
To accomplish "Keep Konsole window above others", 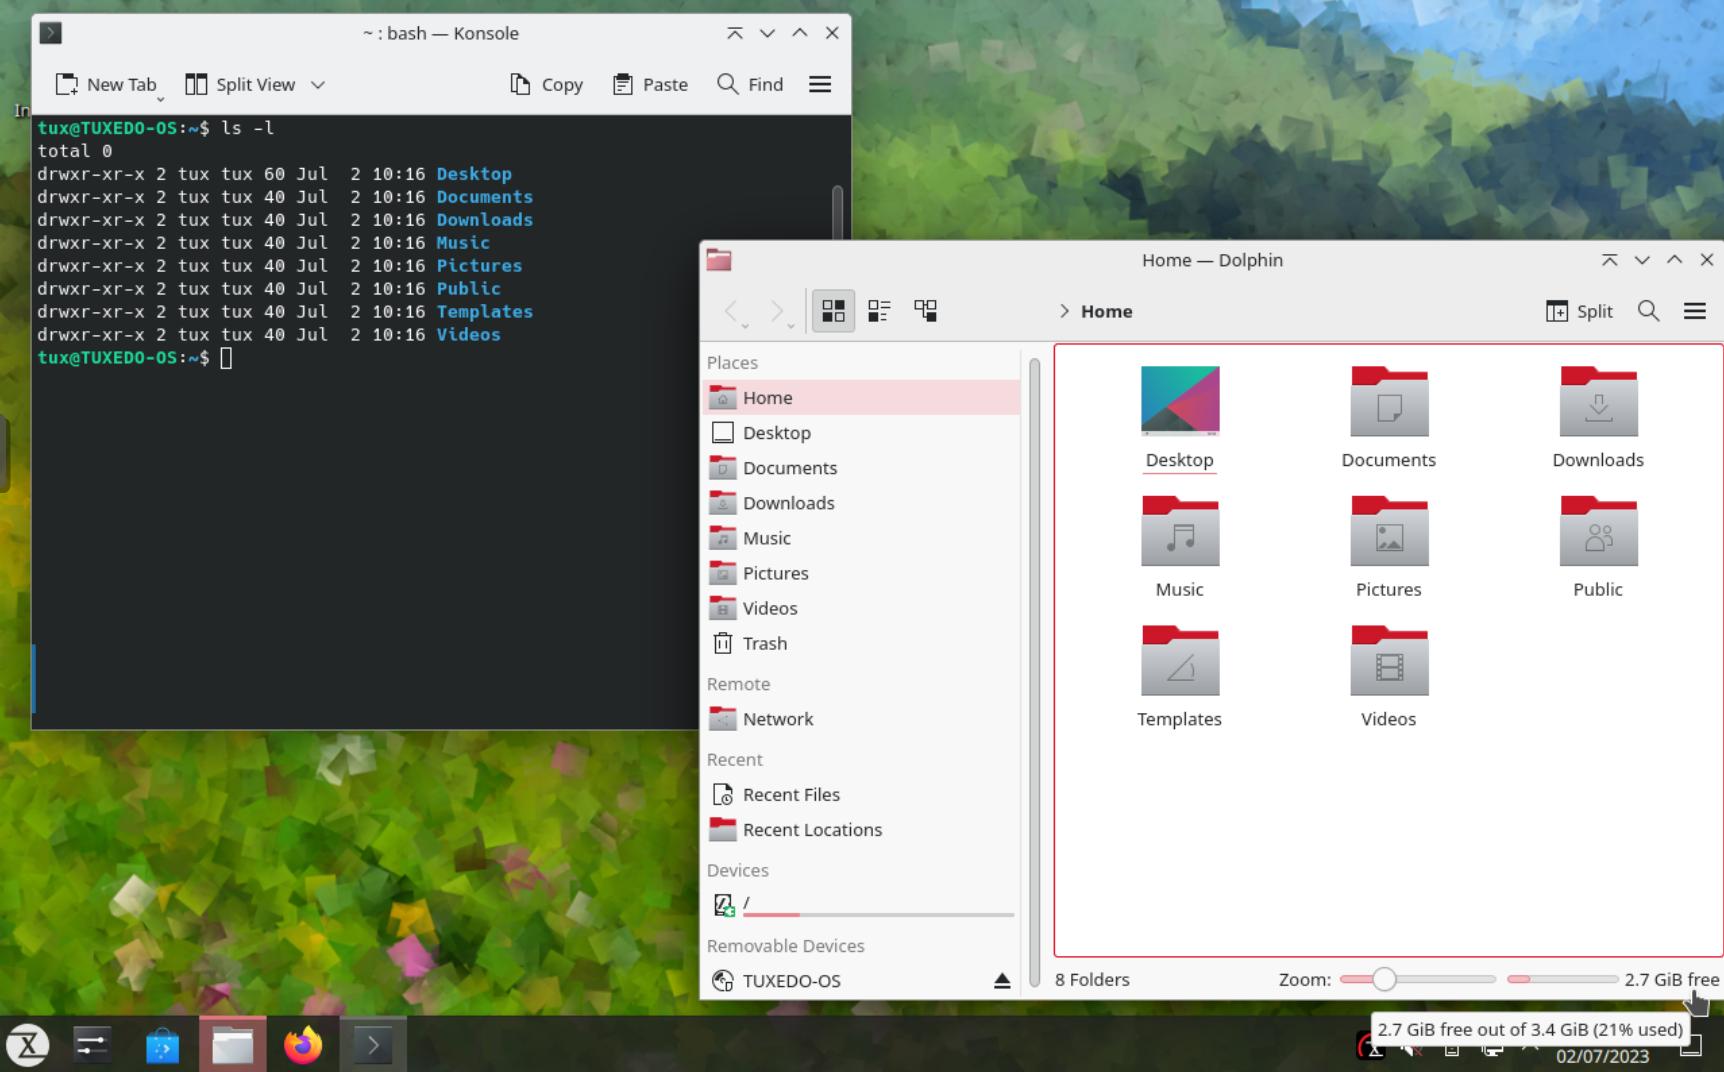I will tap(735, 33).
